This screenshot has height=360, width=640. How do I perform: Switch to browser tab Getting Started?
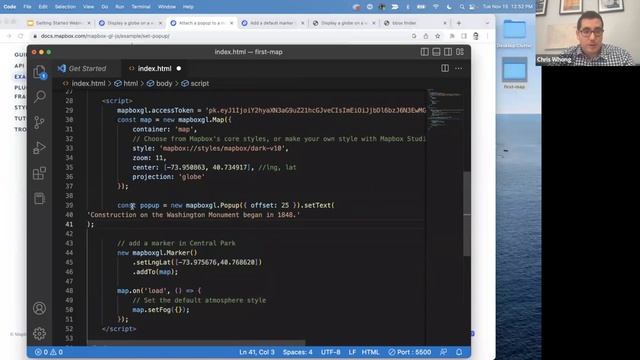59,23
